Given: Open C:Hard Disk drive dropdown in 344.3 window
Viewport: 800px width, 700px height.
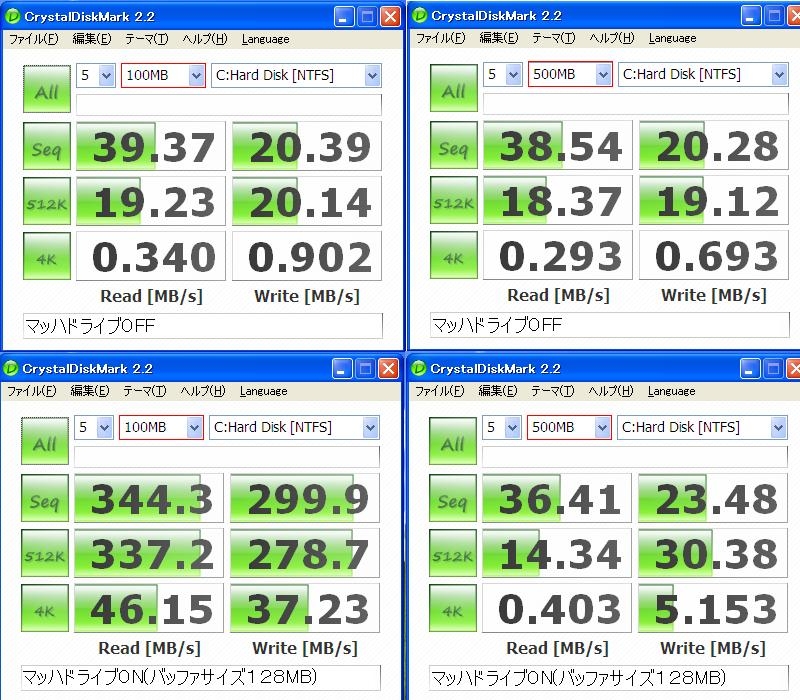Looking at the screenshot, I should (294, 428).
